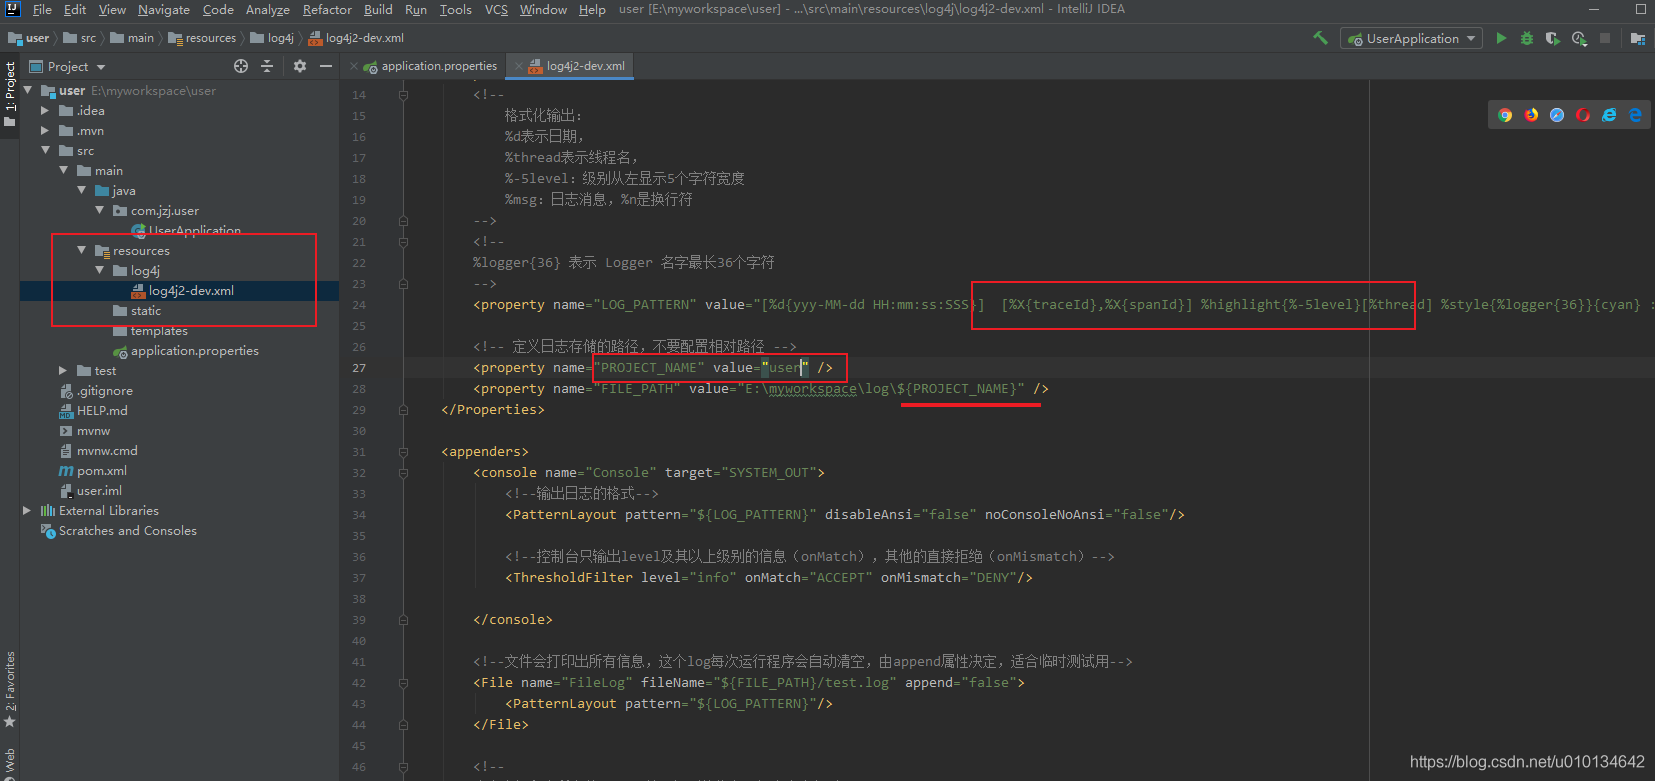Start debugging with the bug icon
Screen dimensions: 1655x781
(1527, 38)
